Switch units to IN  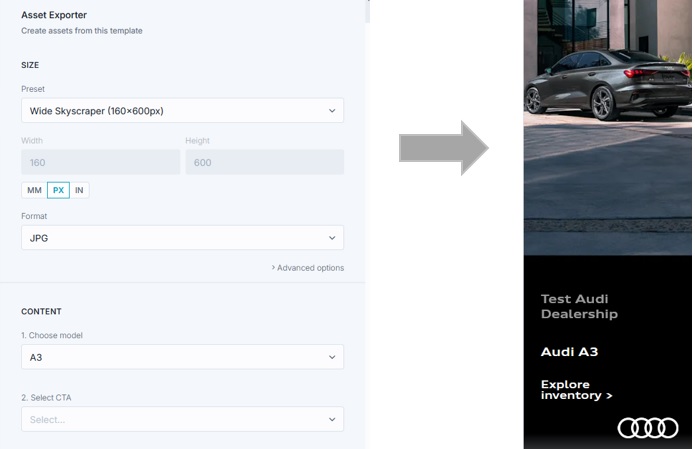tap(79, 190)
